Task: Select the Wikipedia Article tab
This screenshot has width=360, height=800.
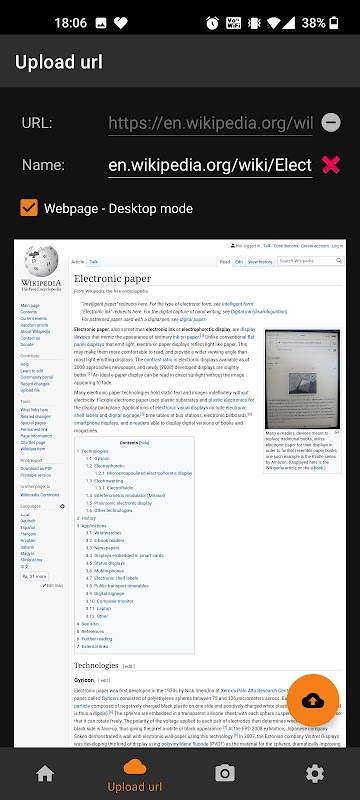Action: click(x=78, y=262)
